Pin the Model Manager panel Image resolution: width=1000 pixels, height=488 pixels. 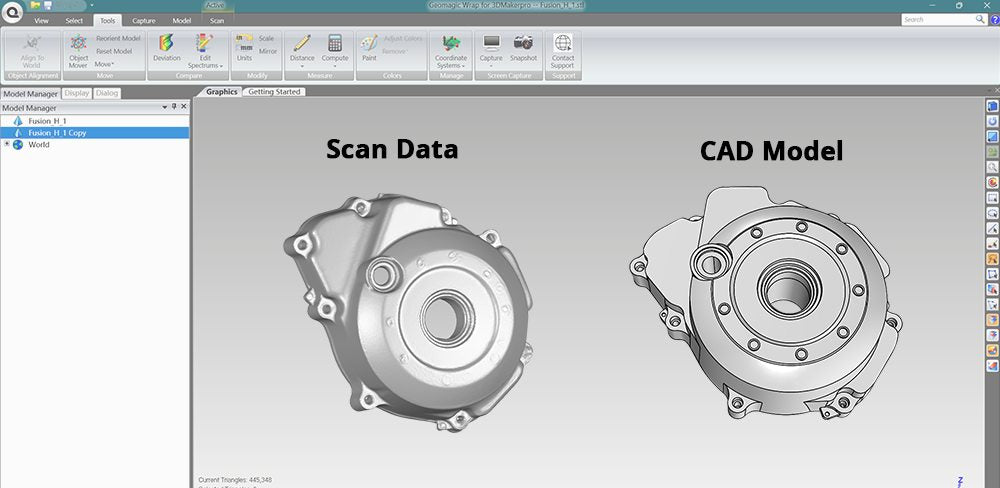point(174,107)
